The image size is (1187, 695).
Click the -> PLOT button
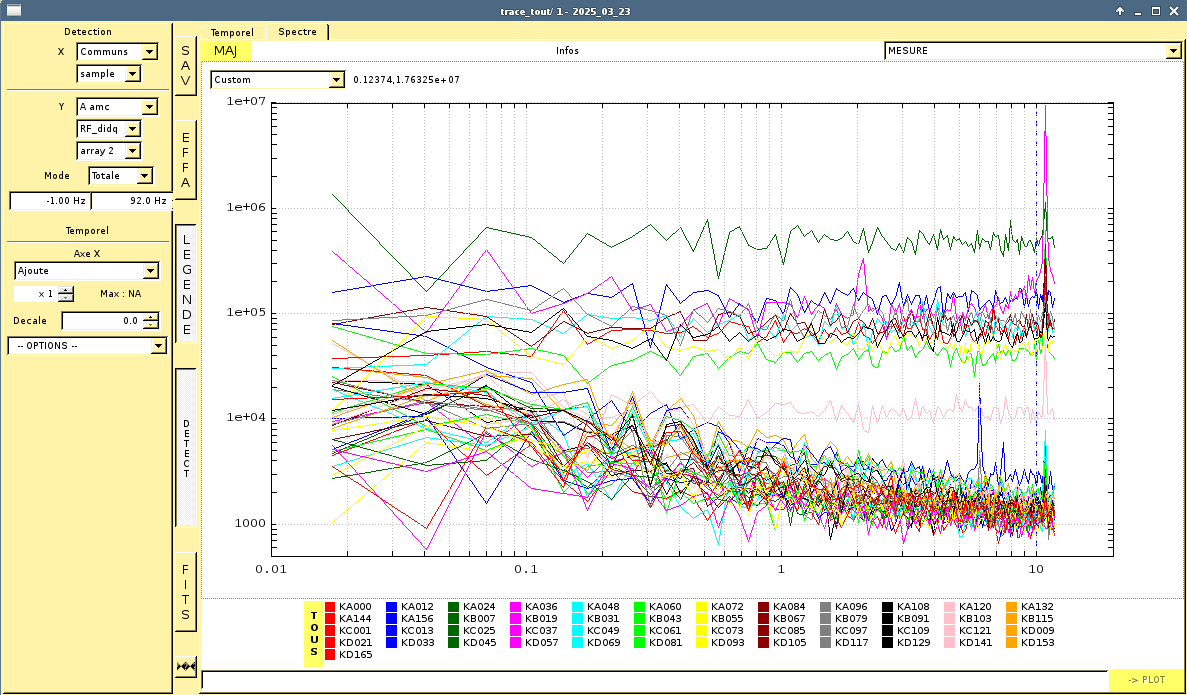(x=1146, y=680)
